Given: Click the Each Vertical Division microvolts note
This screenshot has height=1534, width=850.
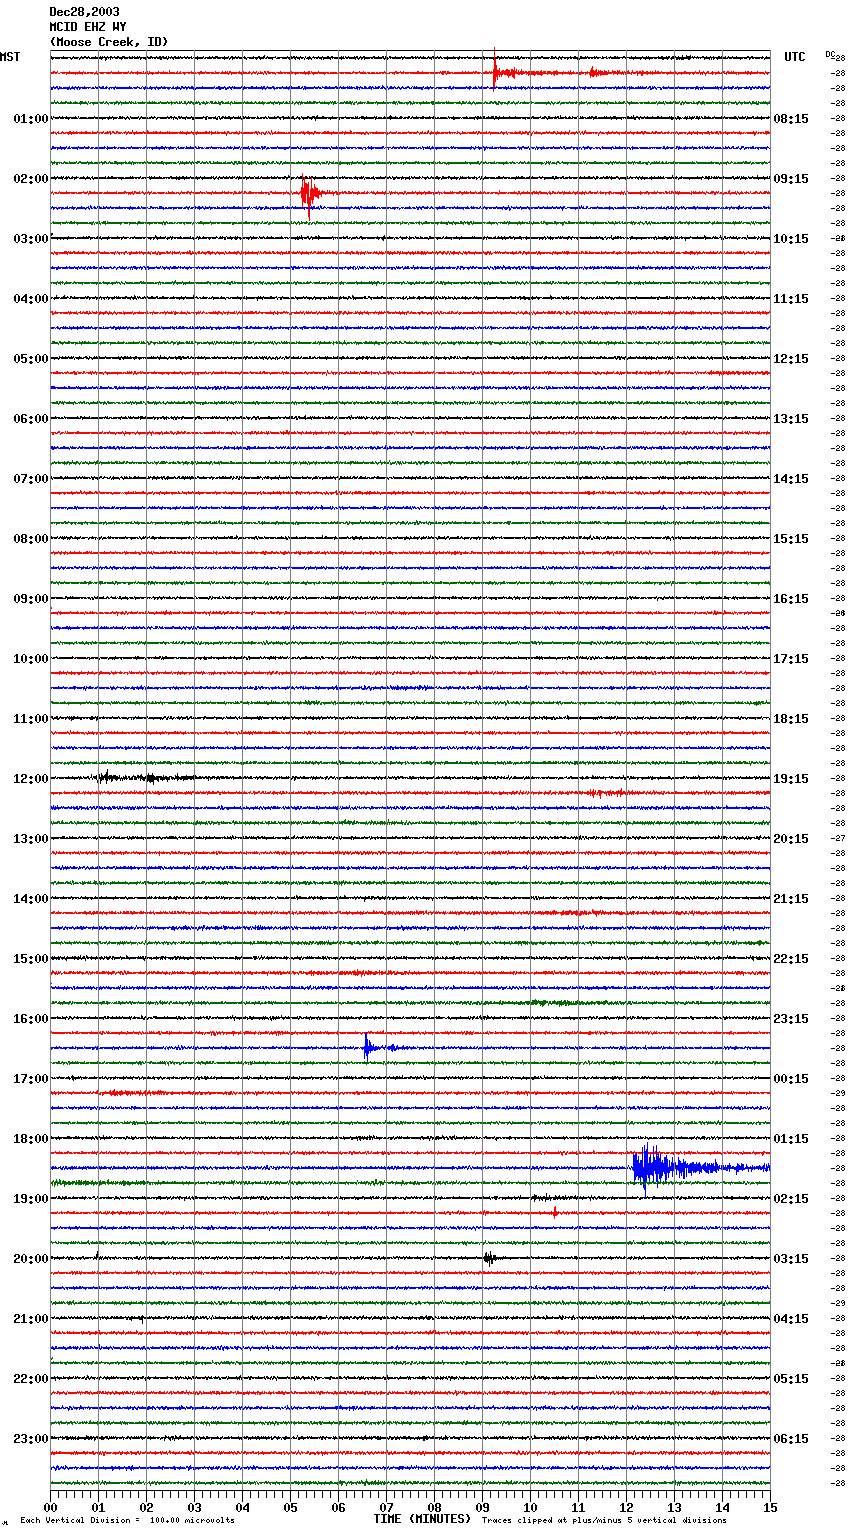Looking at the screenshot, I should click(x=127, y=1521).
